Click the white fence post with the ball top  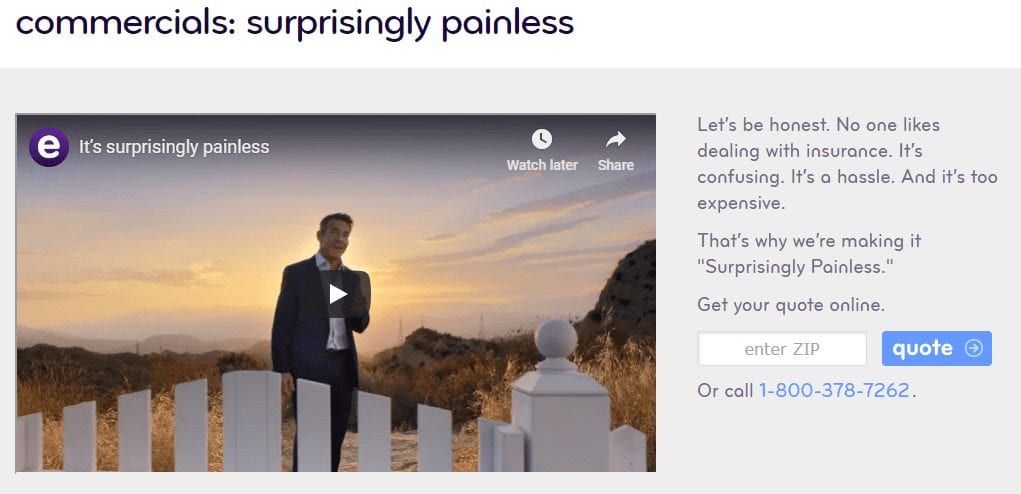pyautogui.click(x=560, y=395)
